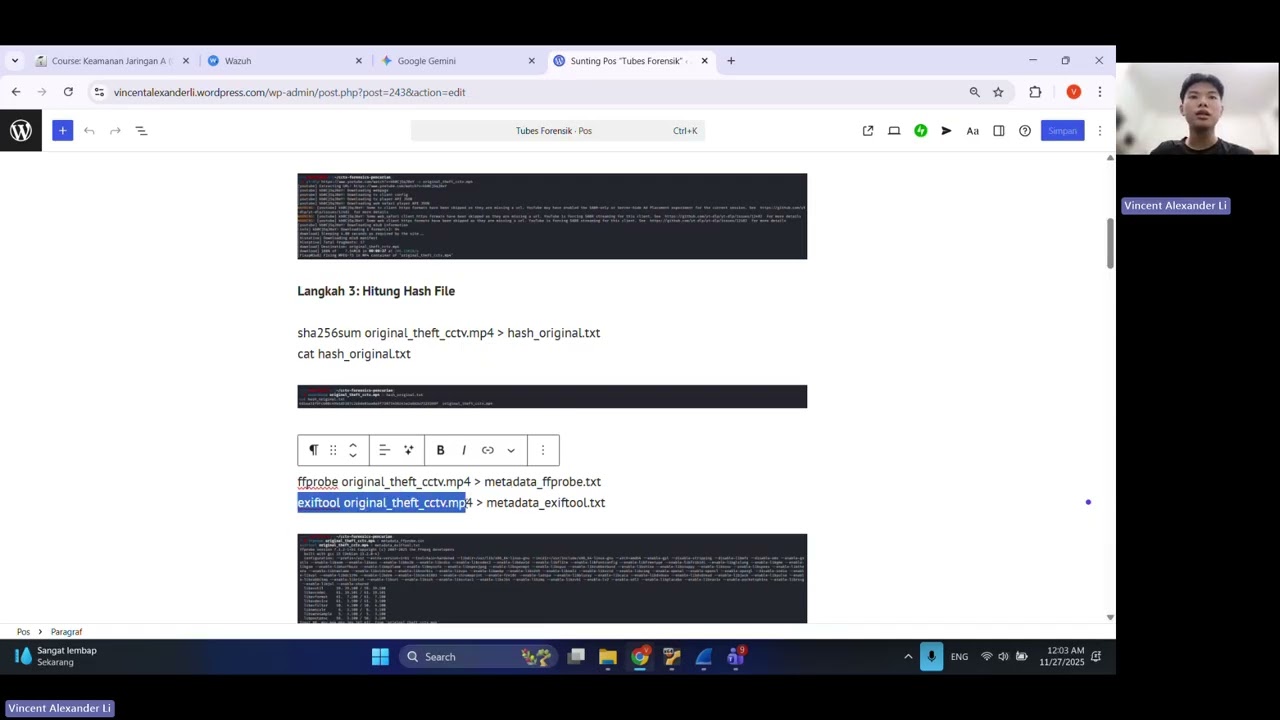Click the zoom magnifier icon in address bar

[x=974, y=92]
